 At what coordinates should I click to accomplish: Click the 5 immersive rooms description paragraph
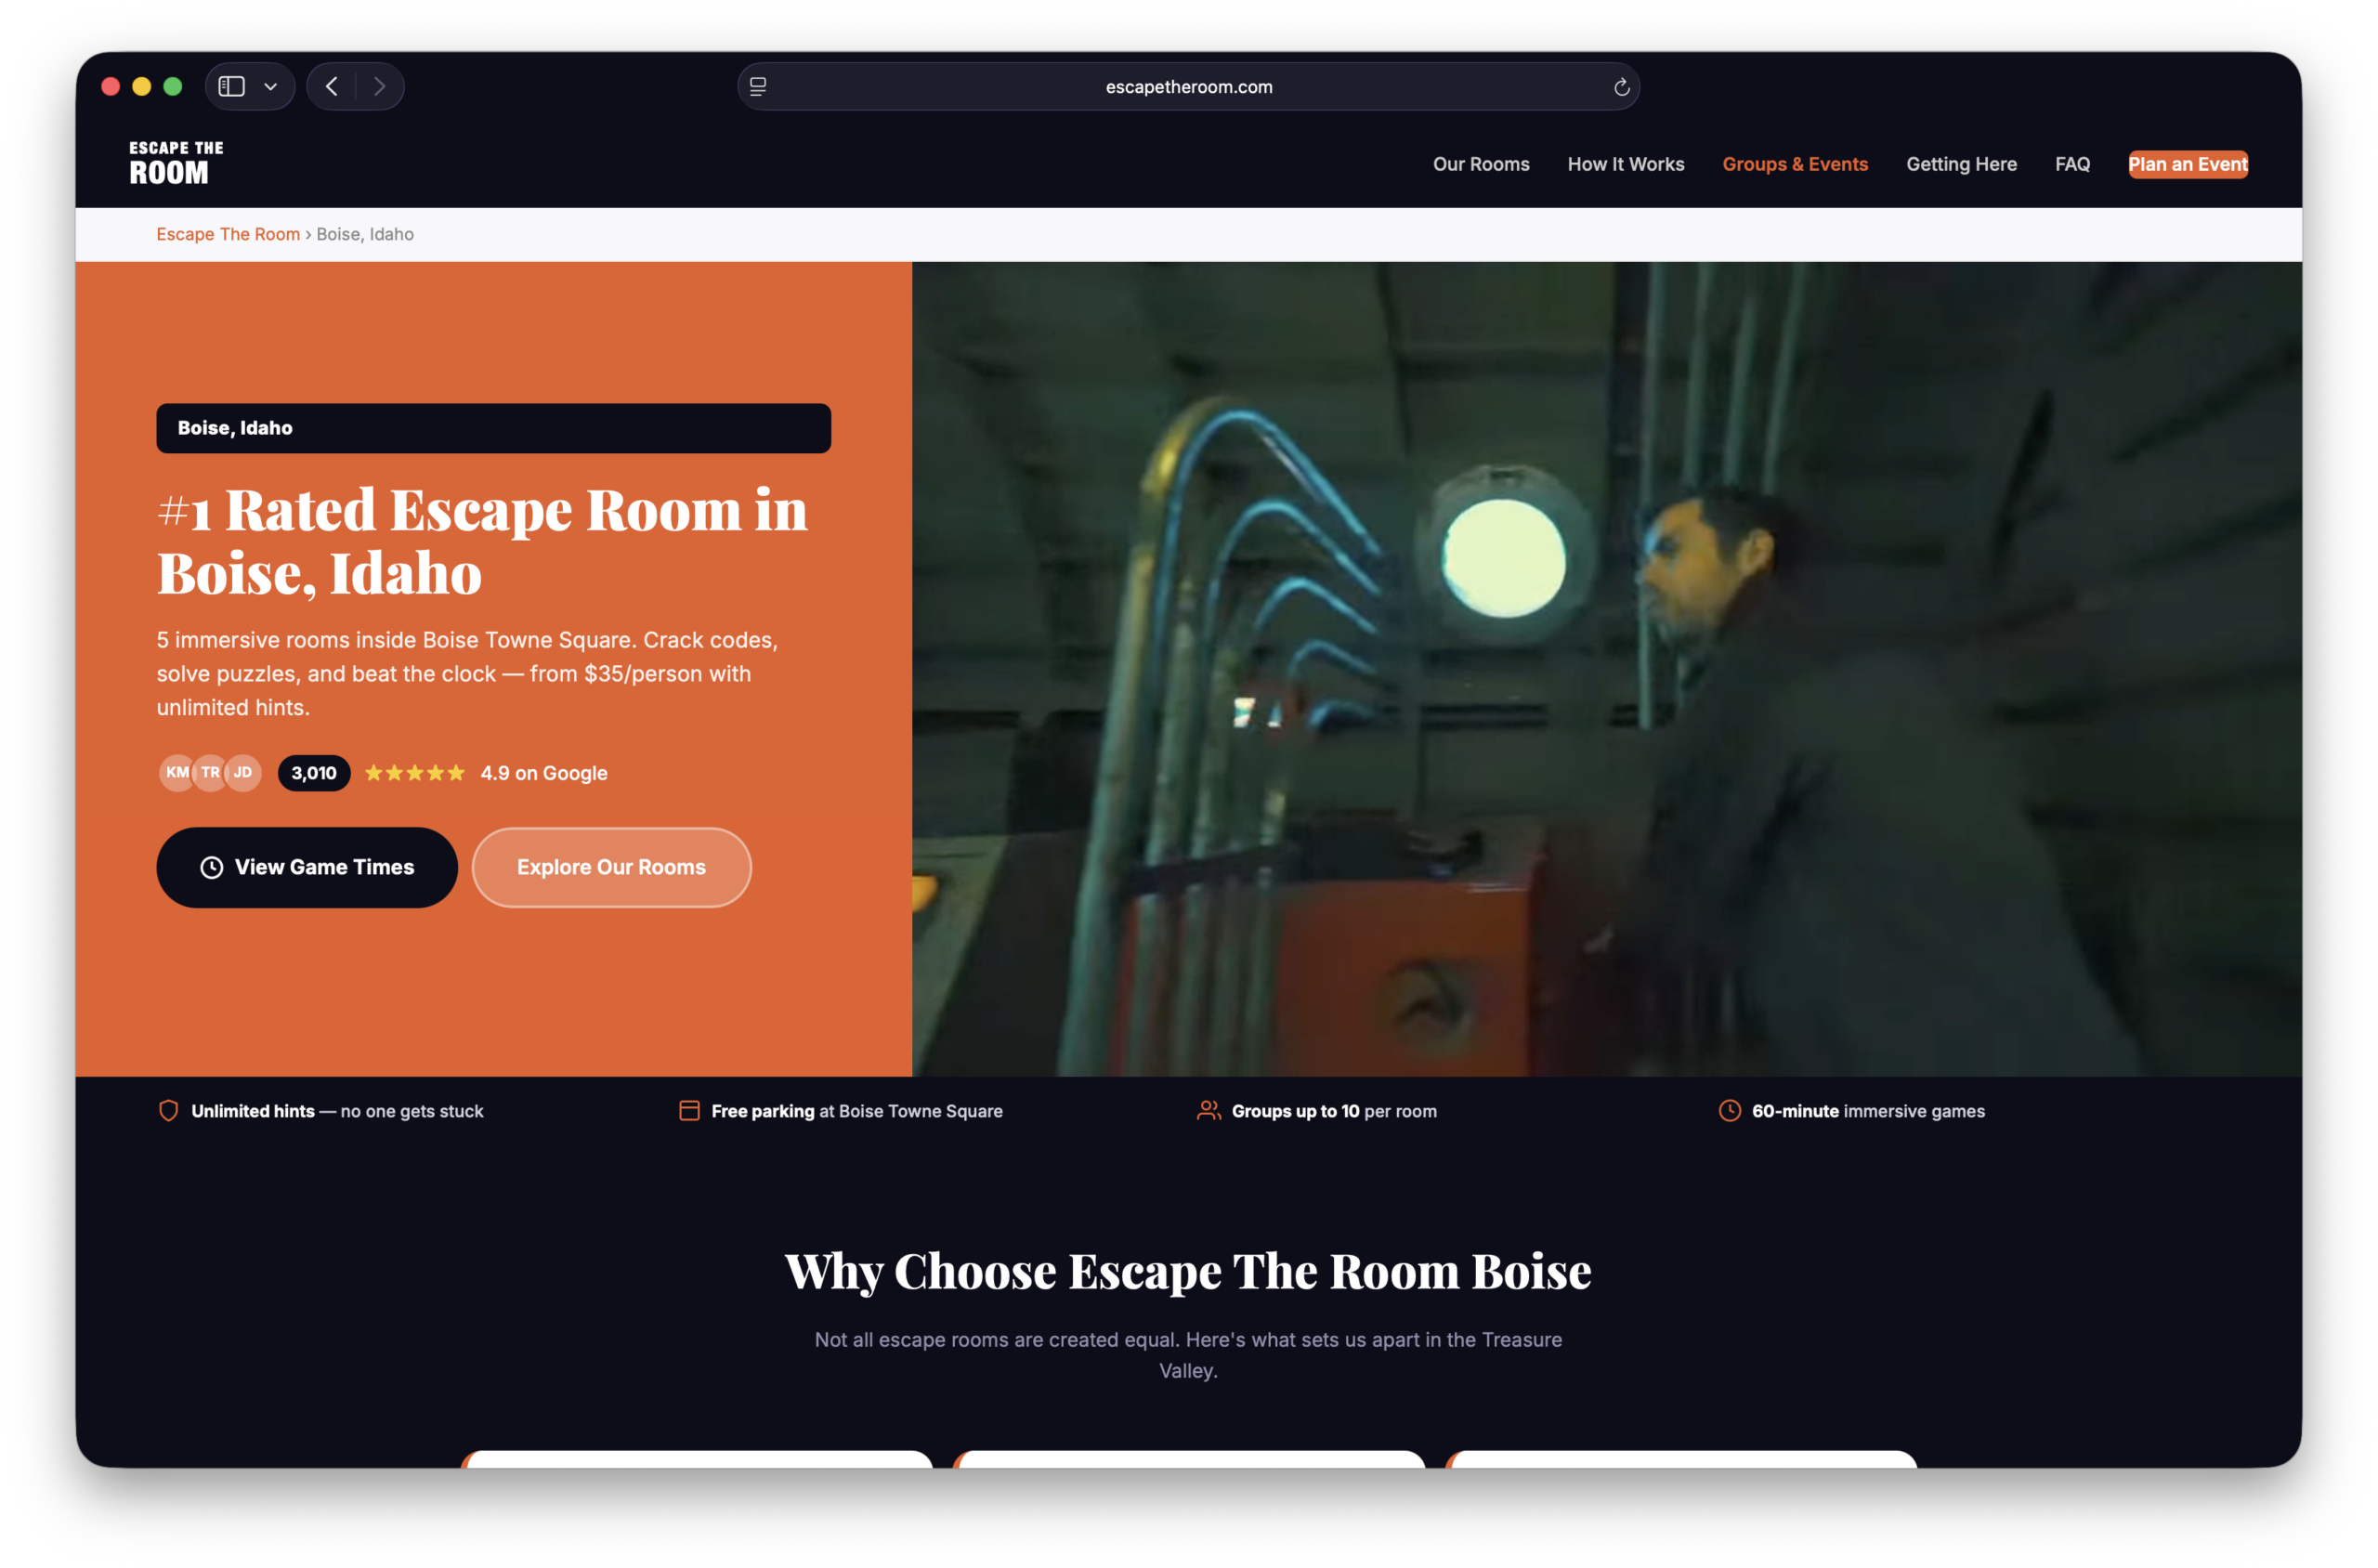point(467,673)
